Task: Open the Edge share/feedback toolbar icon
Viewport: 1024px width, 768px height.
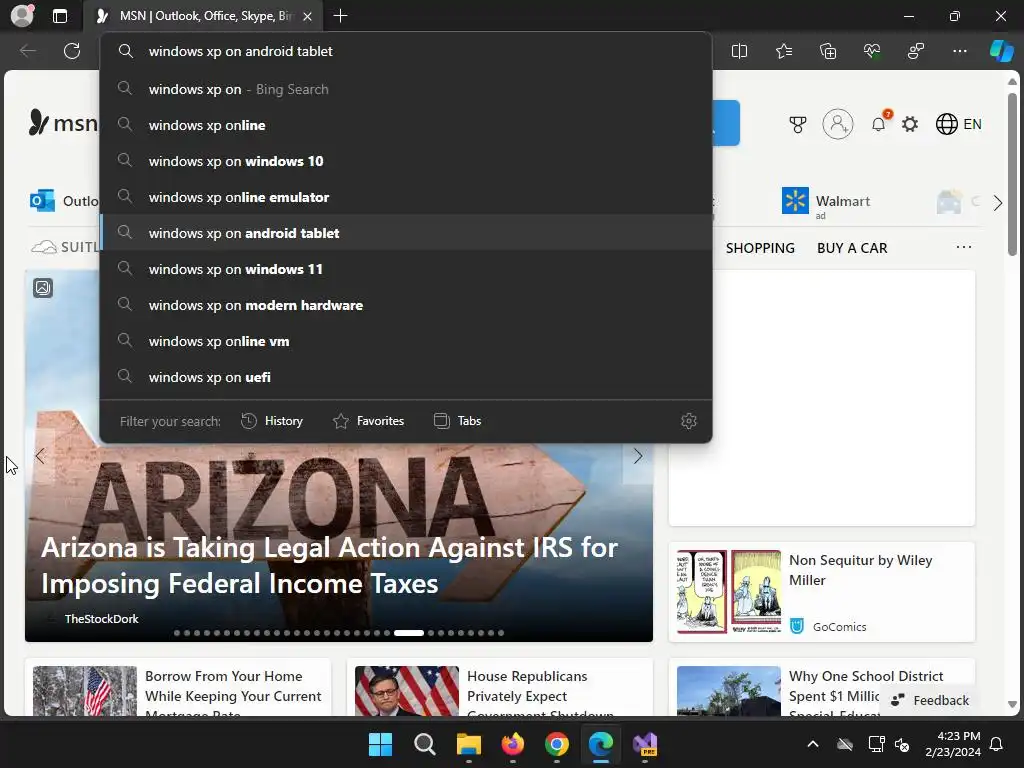Action: [916, 51]
